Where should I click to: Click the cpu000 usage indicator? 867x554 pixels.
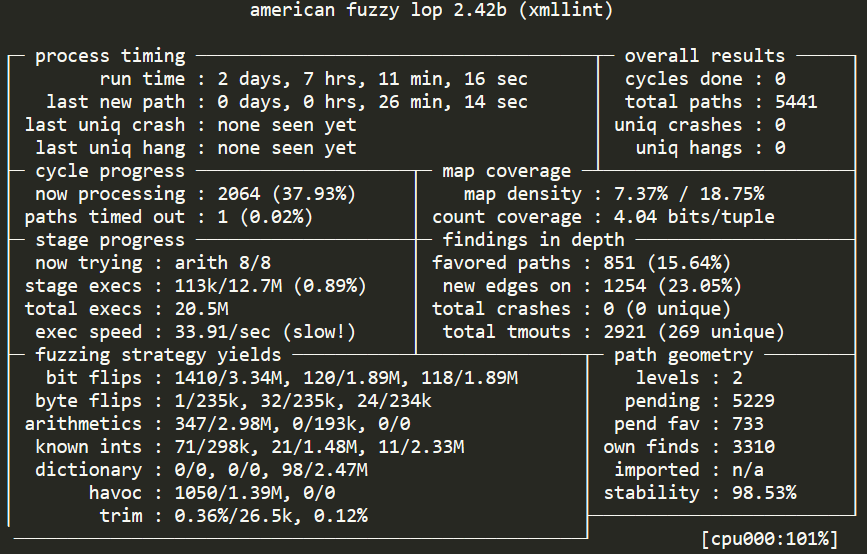click(x=768, y=539)
